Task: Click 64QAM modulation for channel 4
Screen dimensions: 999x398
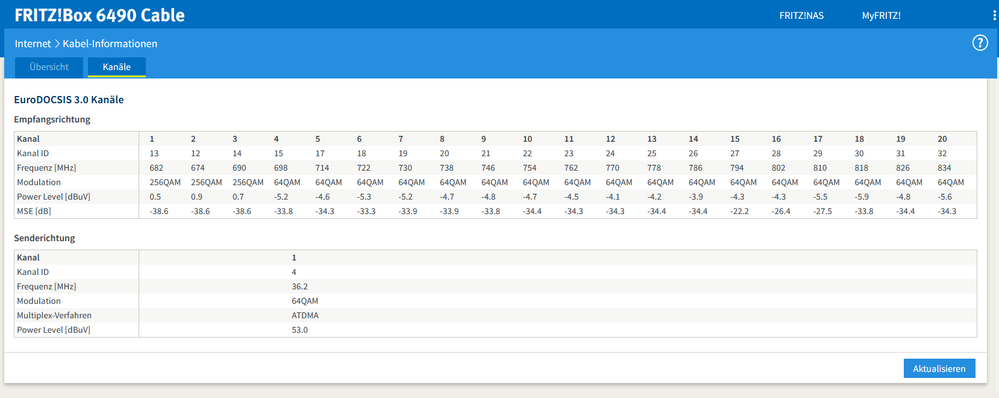Action: pyautogui.click(x=287, y=182)
